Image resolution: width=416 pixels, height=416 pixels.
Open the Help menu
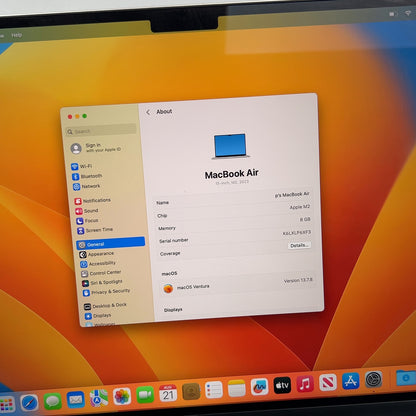16,35
